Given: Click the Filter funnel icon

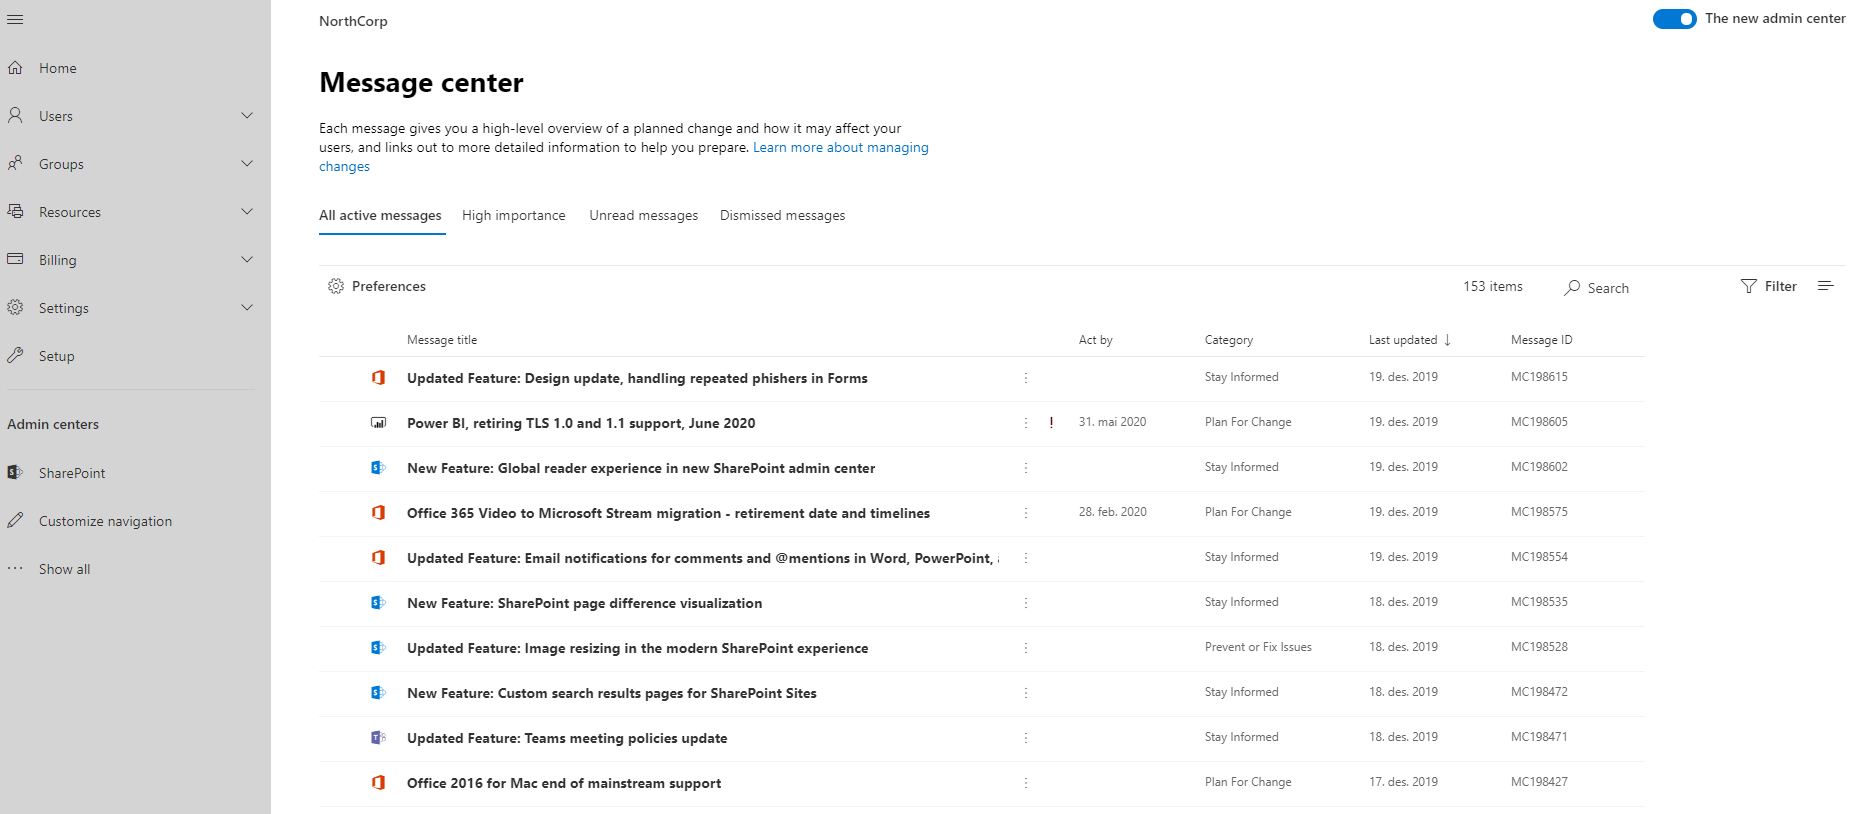Looking at the screenshot, I should [1748, 287].
